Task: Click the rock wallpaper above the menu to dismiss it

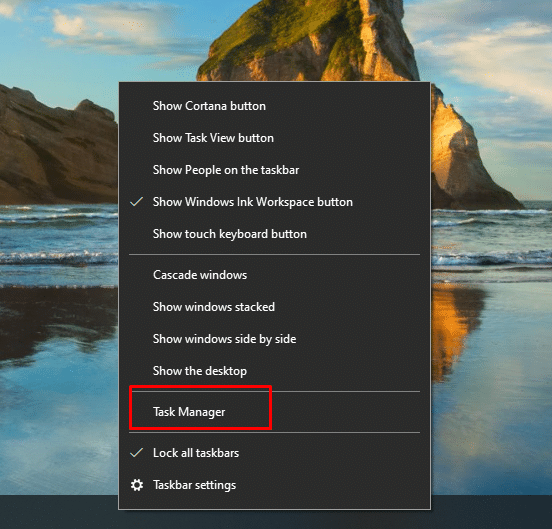Action: click(x=310, y=40)
